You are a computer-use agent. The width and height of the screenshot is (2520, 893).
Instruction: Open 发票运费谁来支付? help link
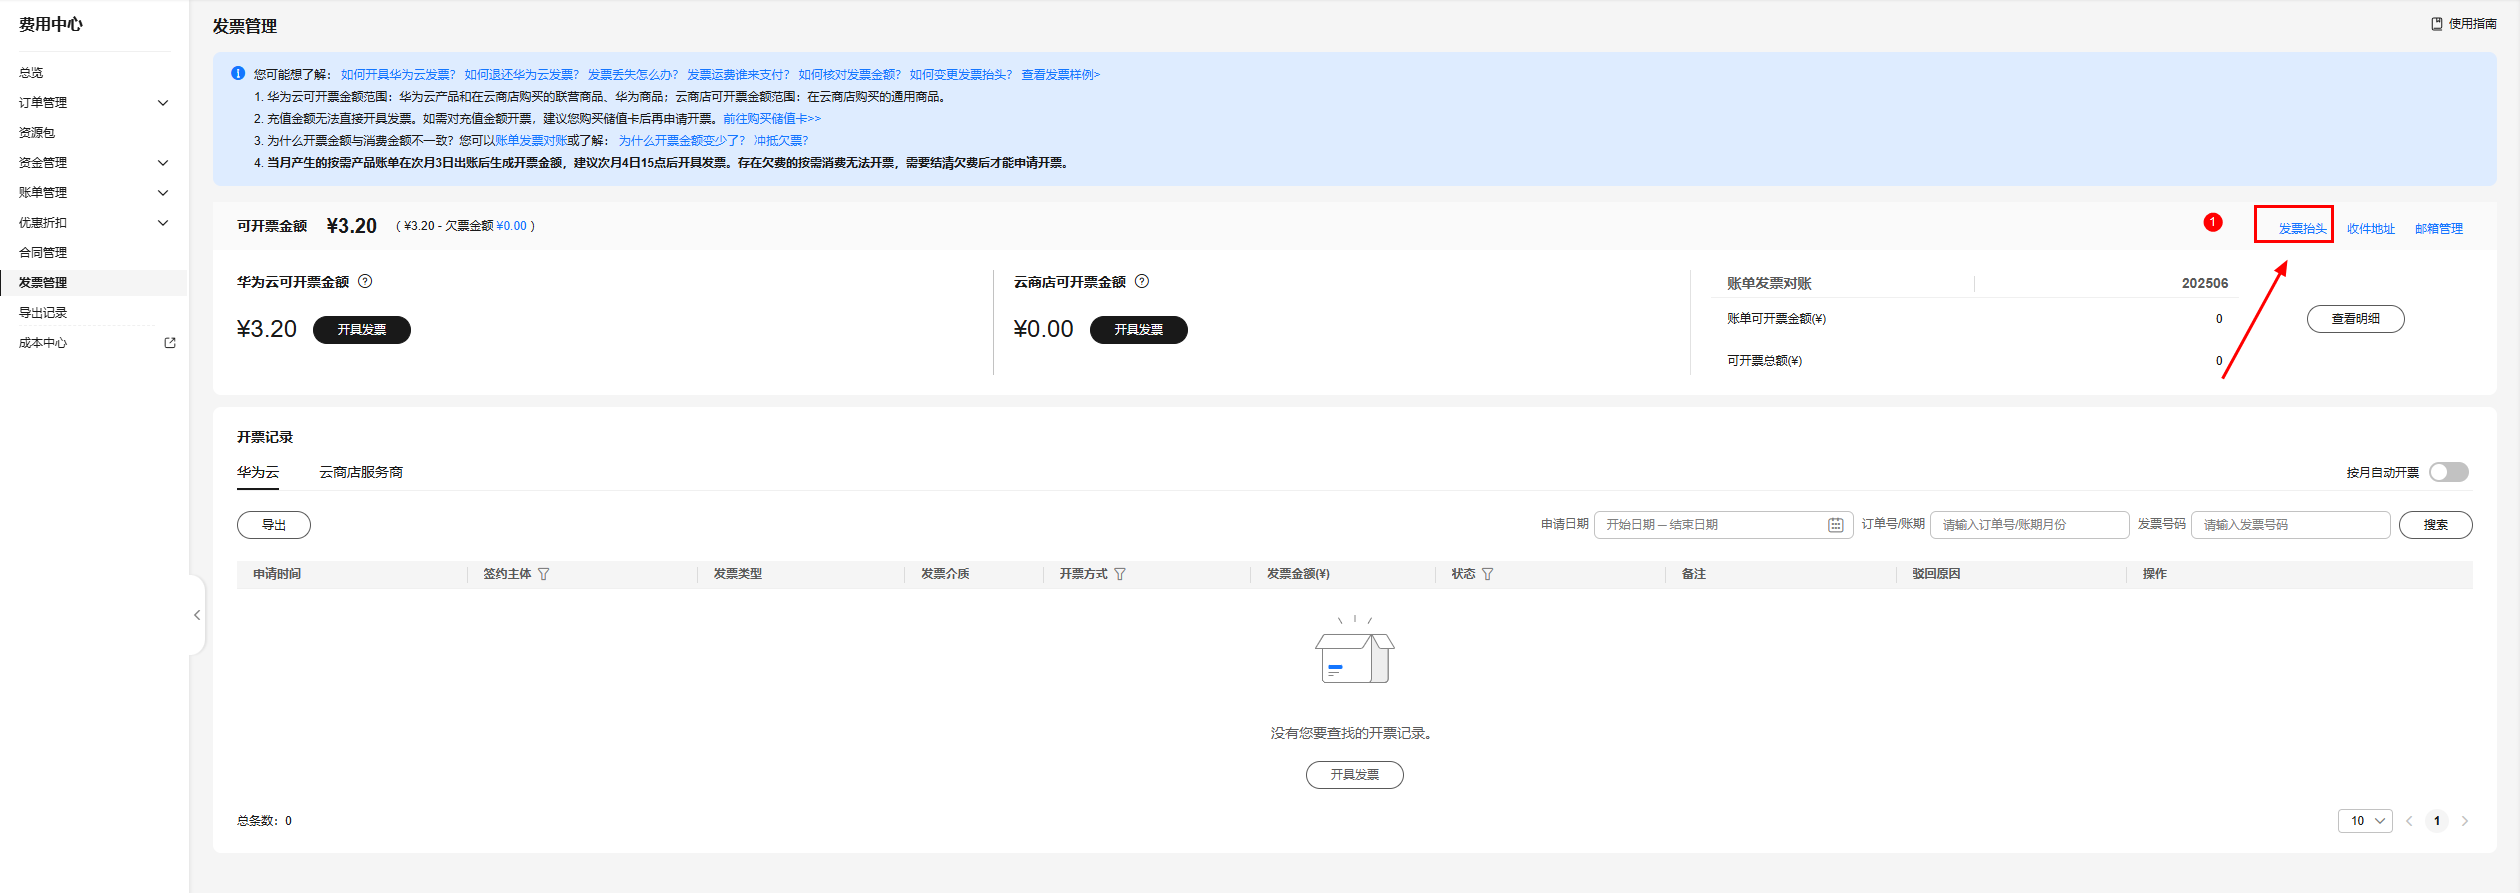coord(738,74)
